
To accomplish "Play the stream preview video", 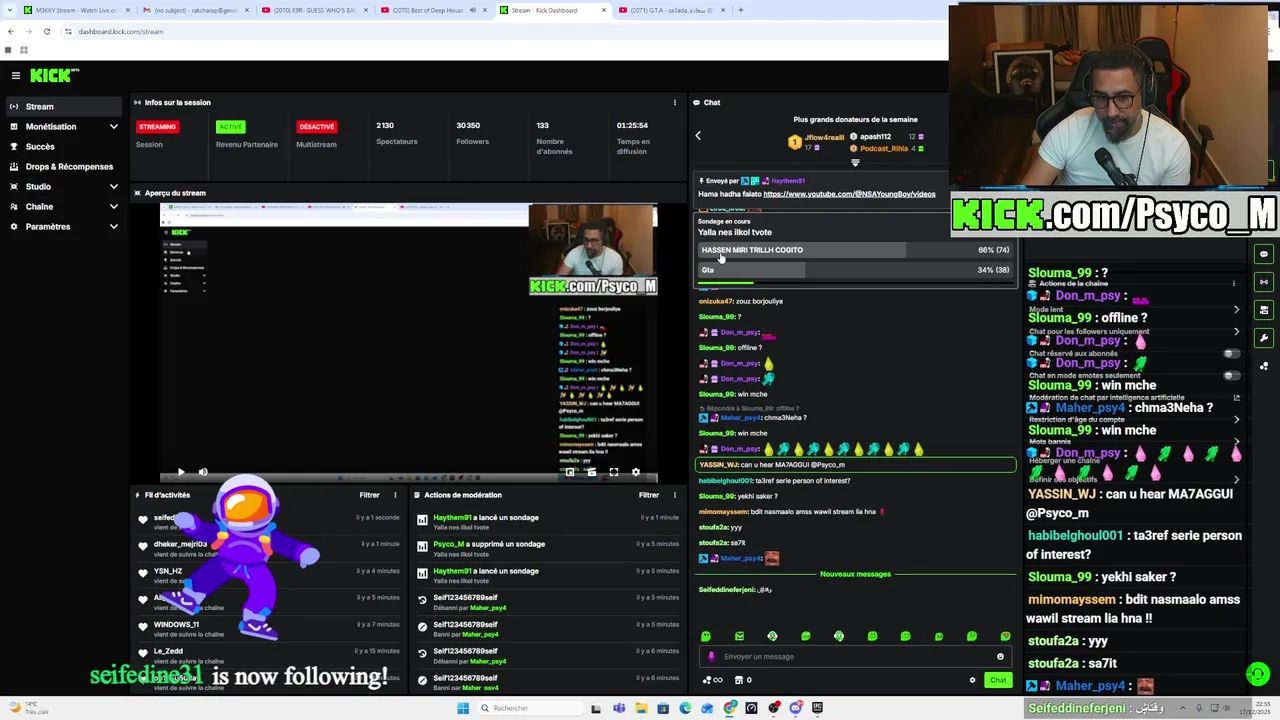I will (181, 472).
